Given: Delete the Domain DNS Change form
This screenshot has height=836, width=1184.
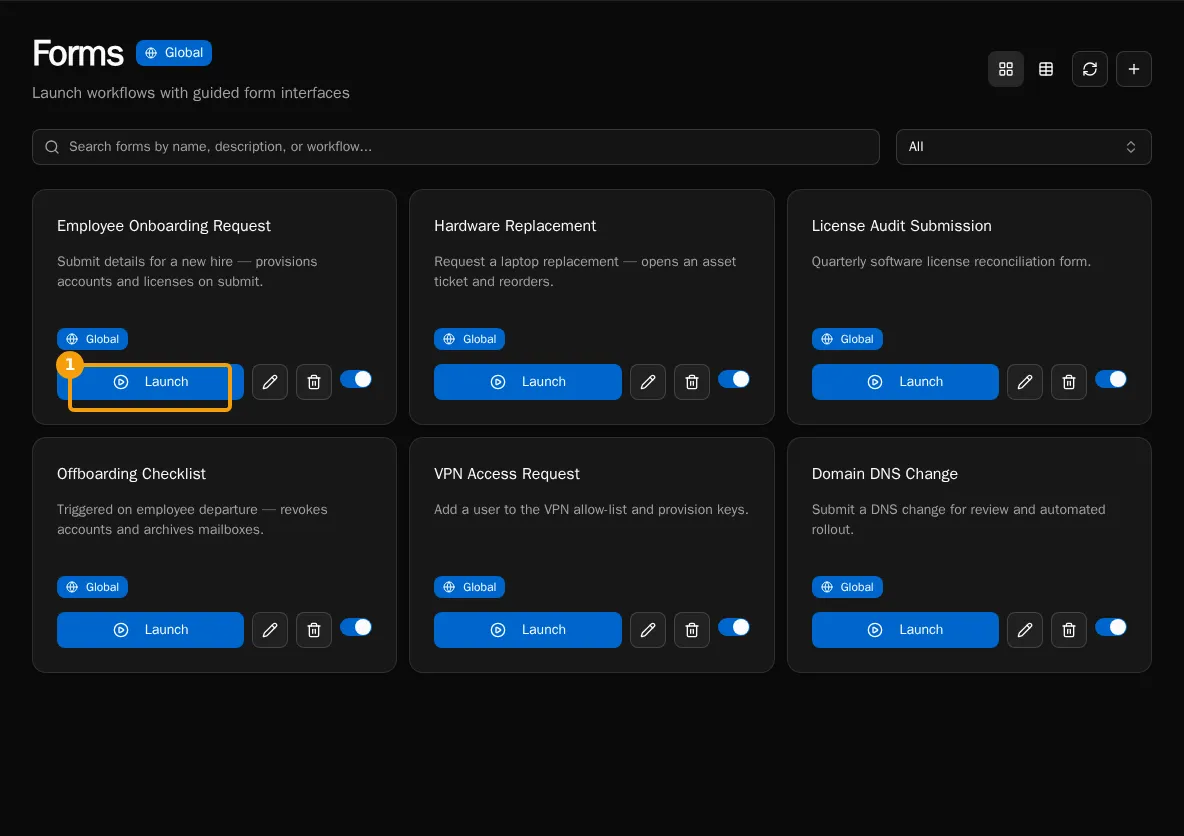Looking at the screenshot, I should pos(1068,630).
